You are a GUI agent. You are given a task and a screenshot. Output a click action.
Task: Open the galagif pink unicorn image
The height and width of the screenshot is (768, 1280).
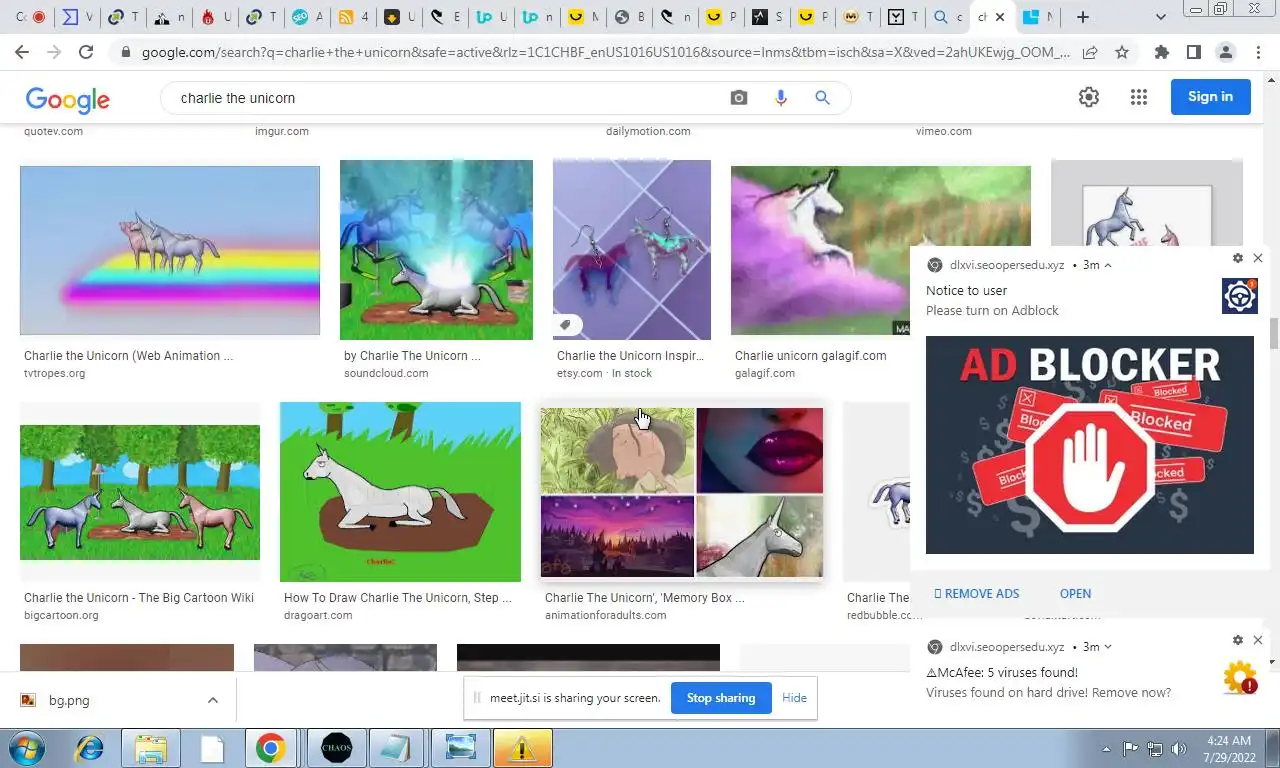[880, 250]
